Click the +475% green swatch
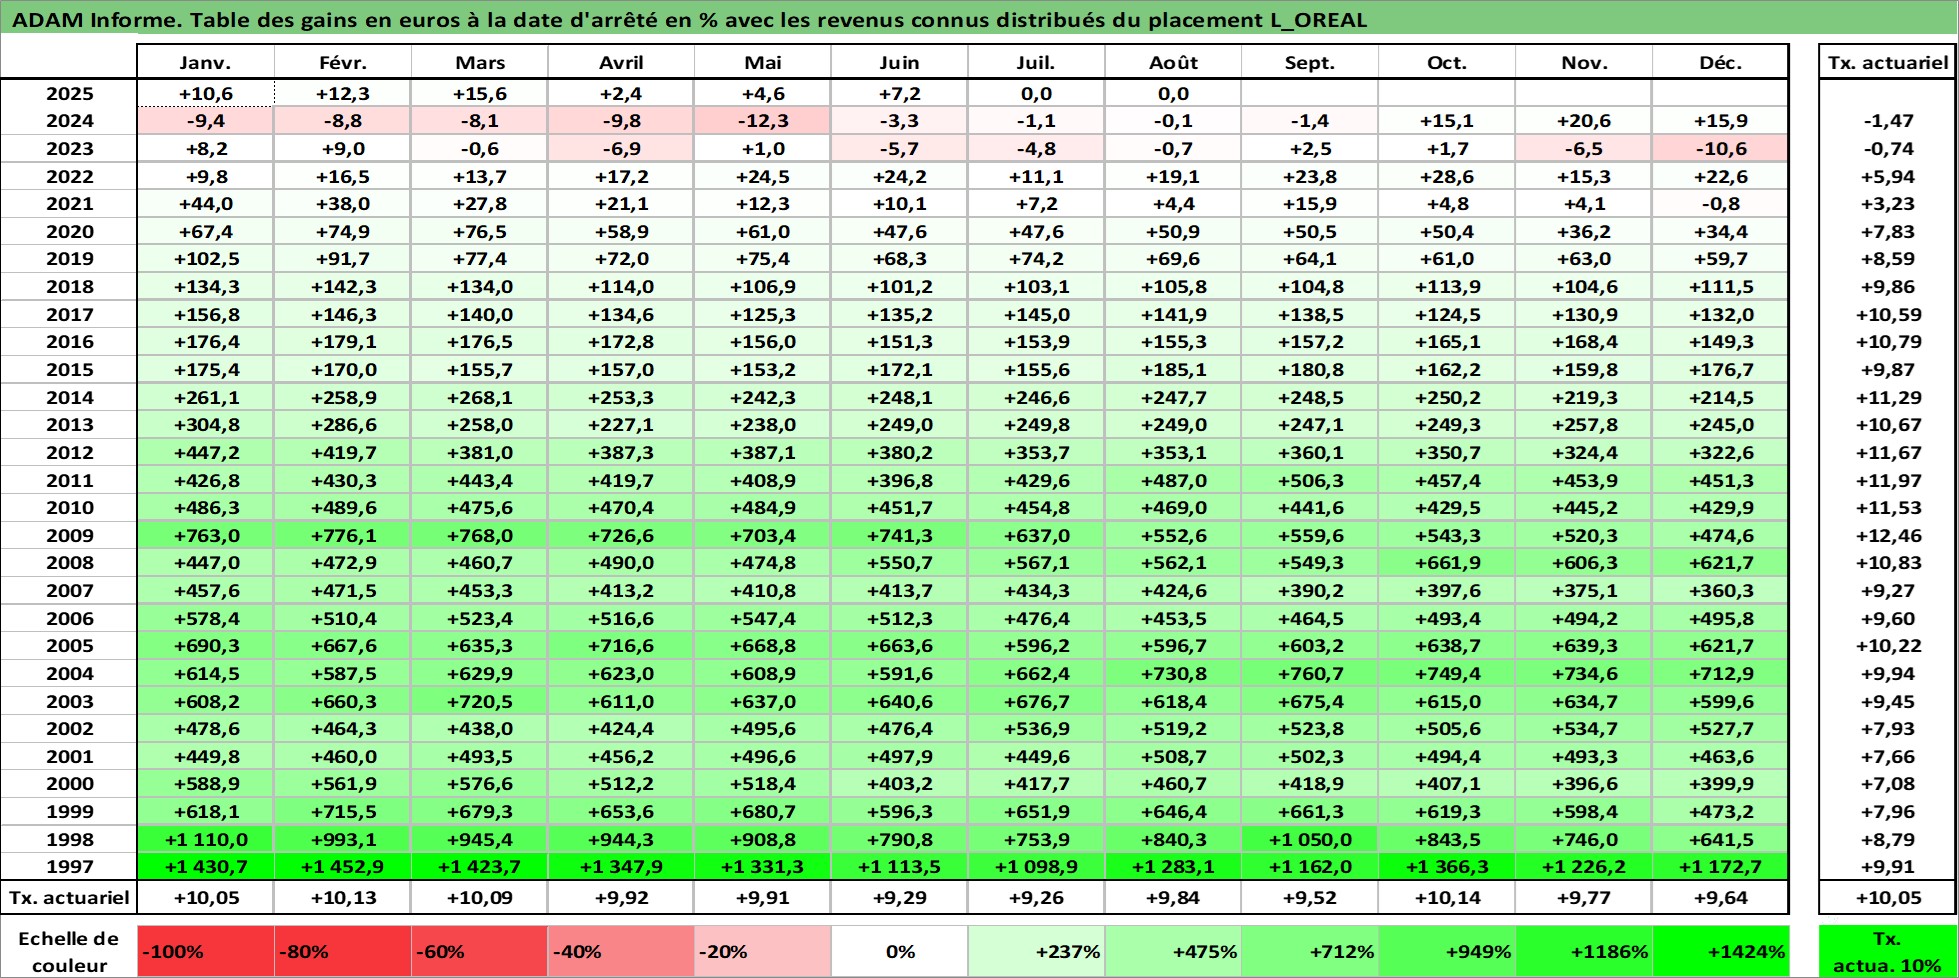 coord(1173,952)
